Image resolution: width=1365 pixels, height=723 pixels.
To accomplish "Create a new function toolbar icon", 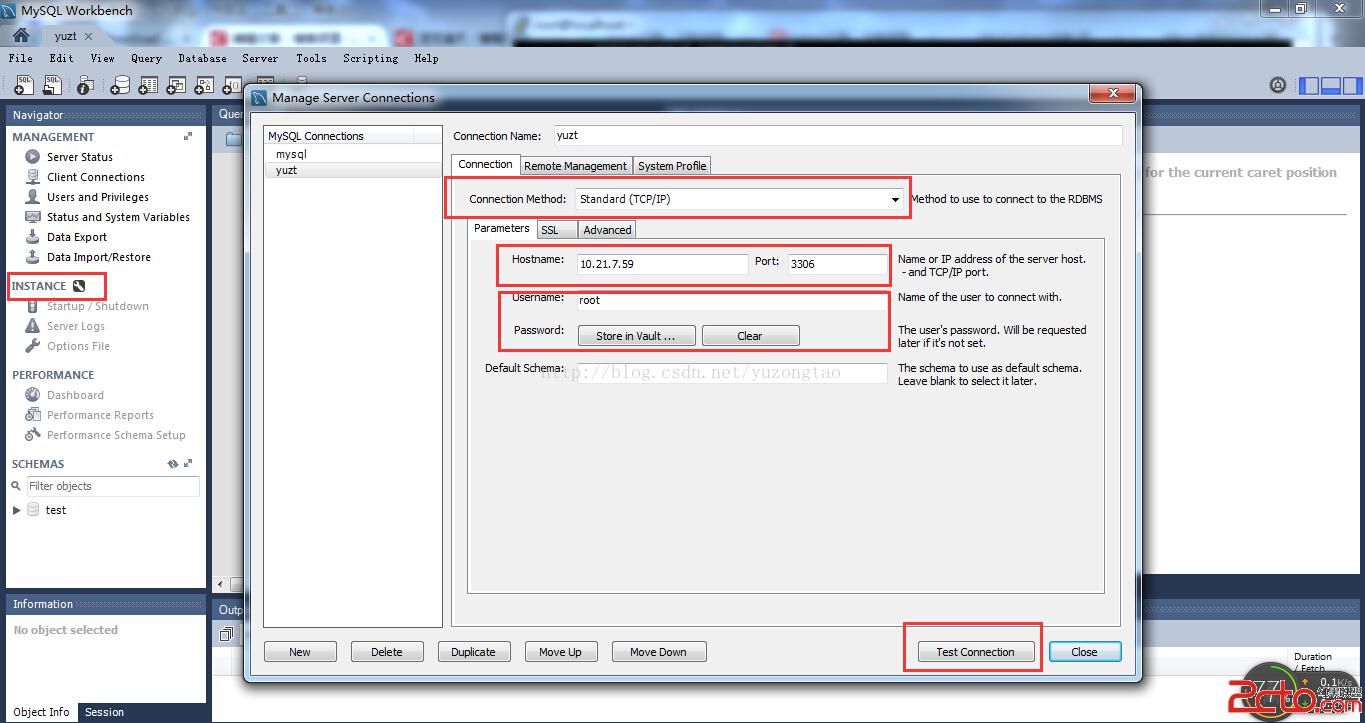I will 232,86.
